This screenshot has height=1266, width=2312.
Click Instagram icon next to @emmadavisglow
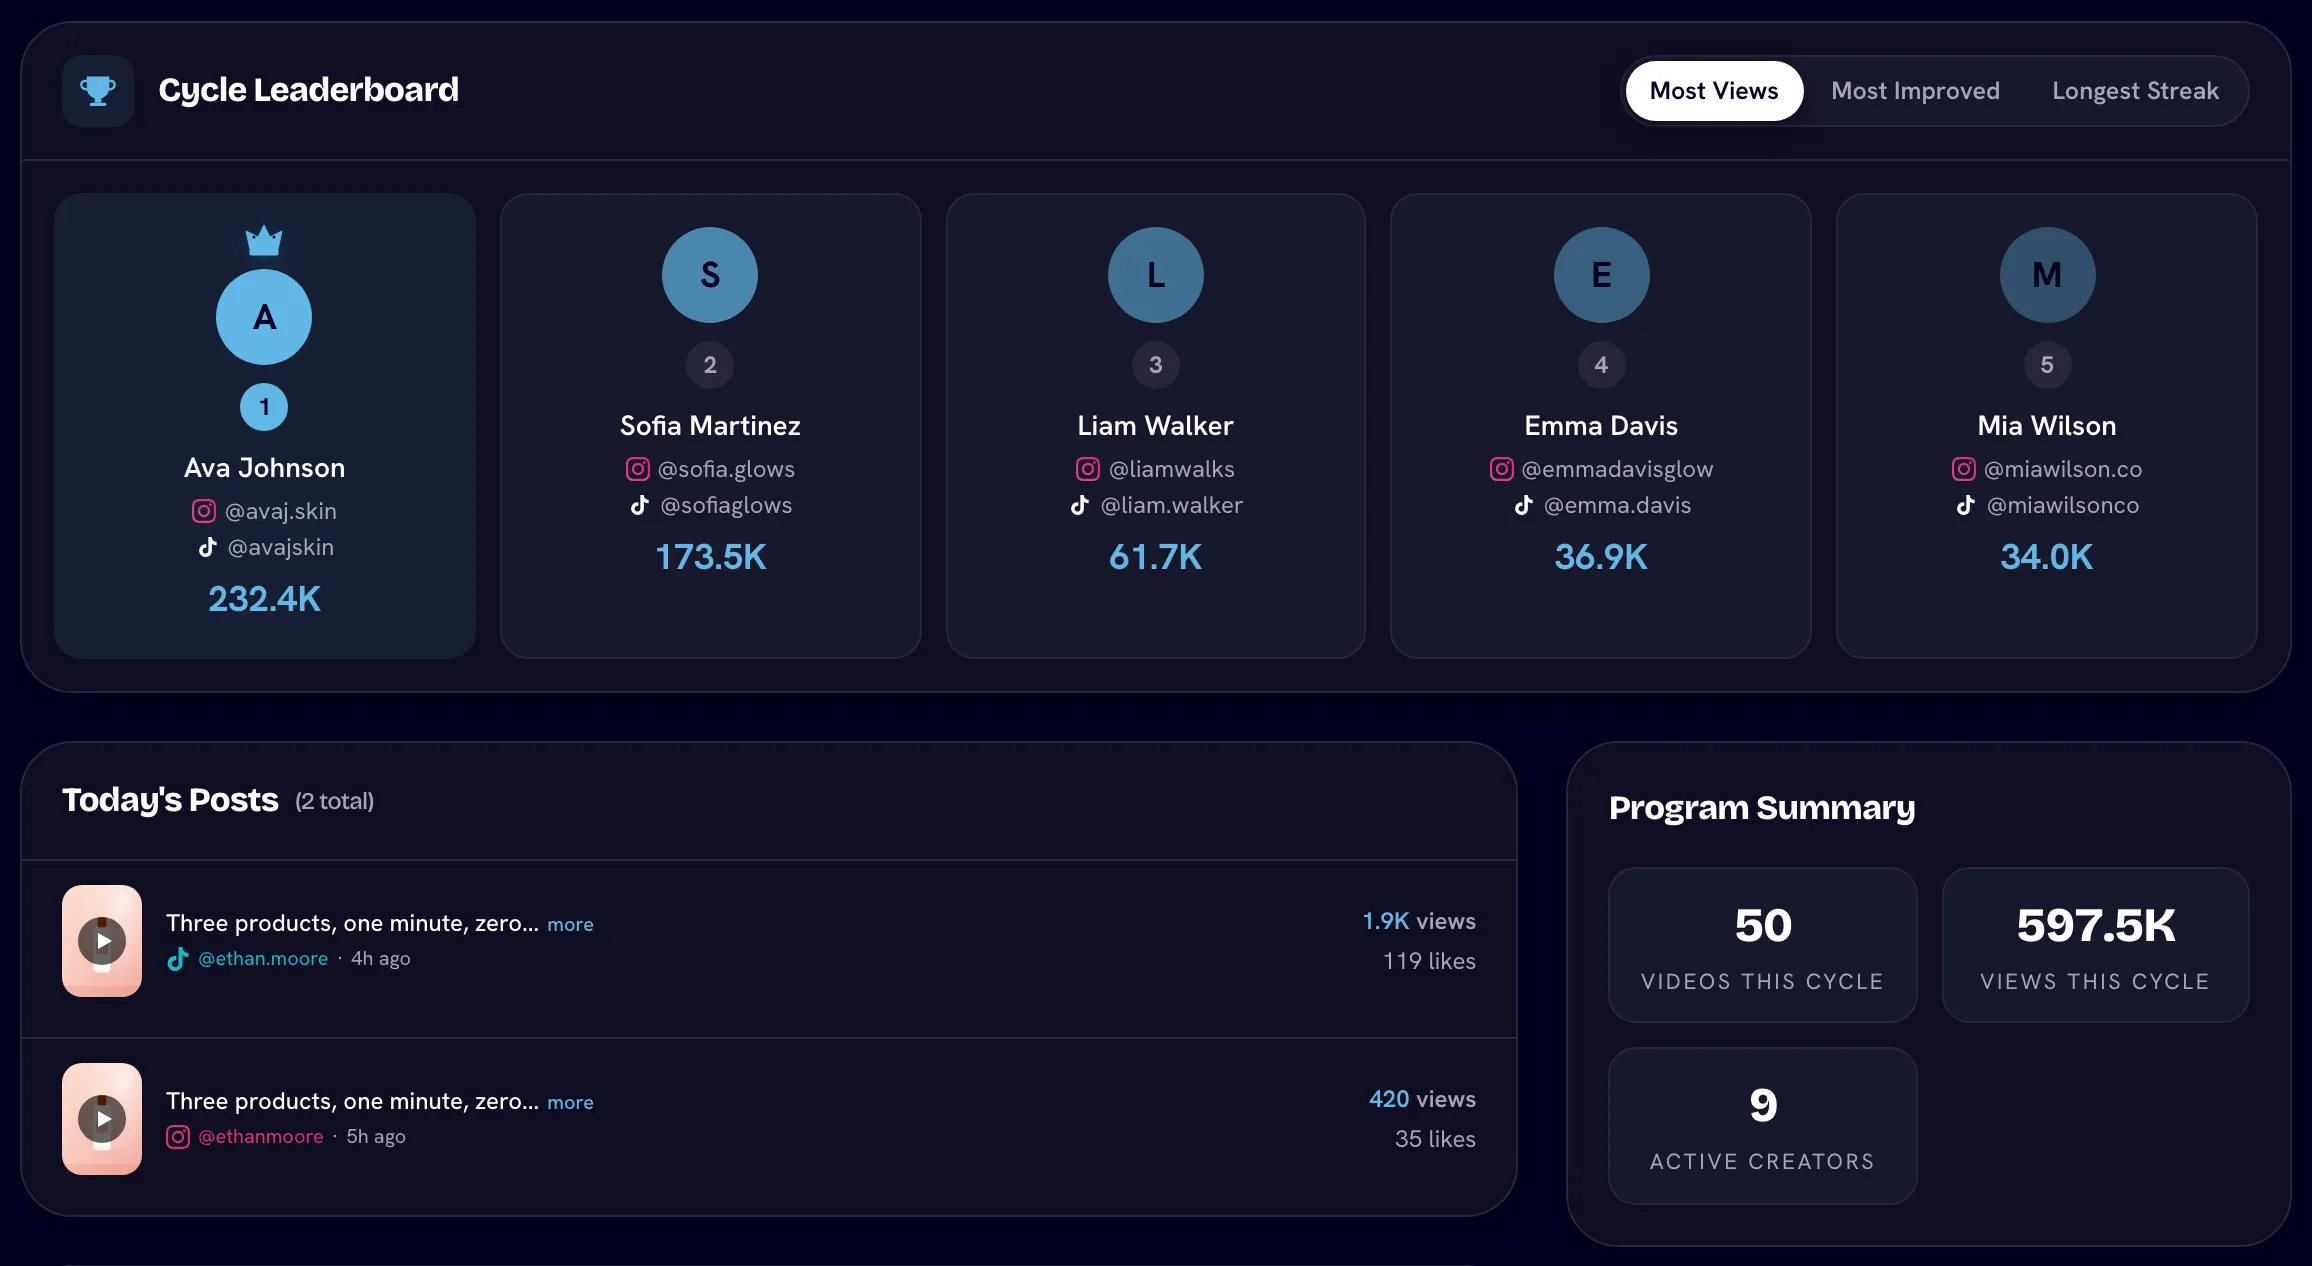[x=1502, y=469]
